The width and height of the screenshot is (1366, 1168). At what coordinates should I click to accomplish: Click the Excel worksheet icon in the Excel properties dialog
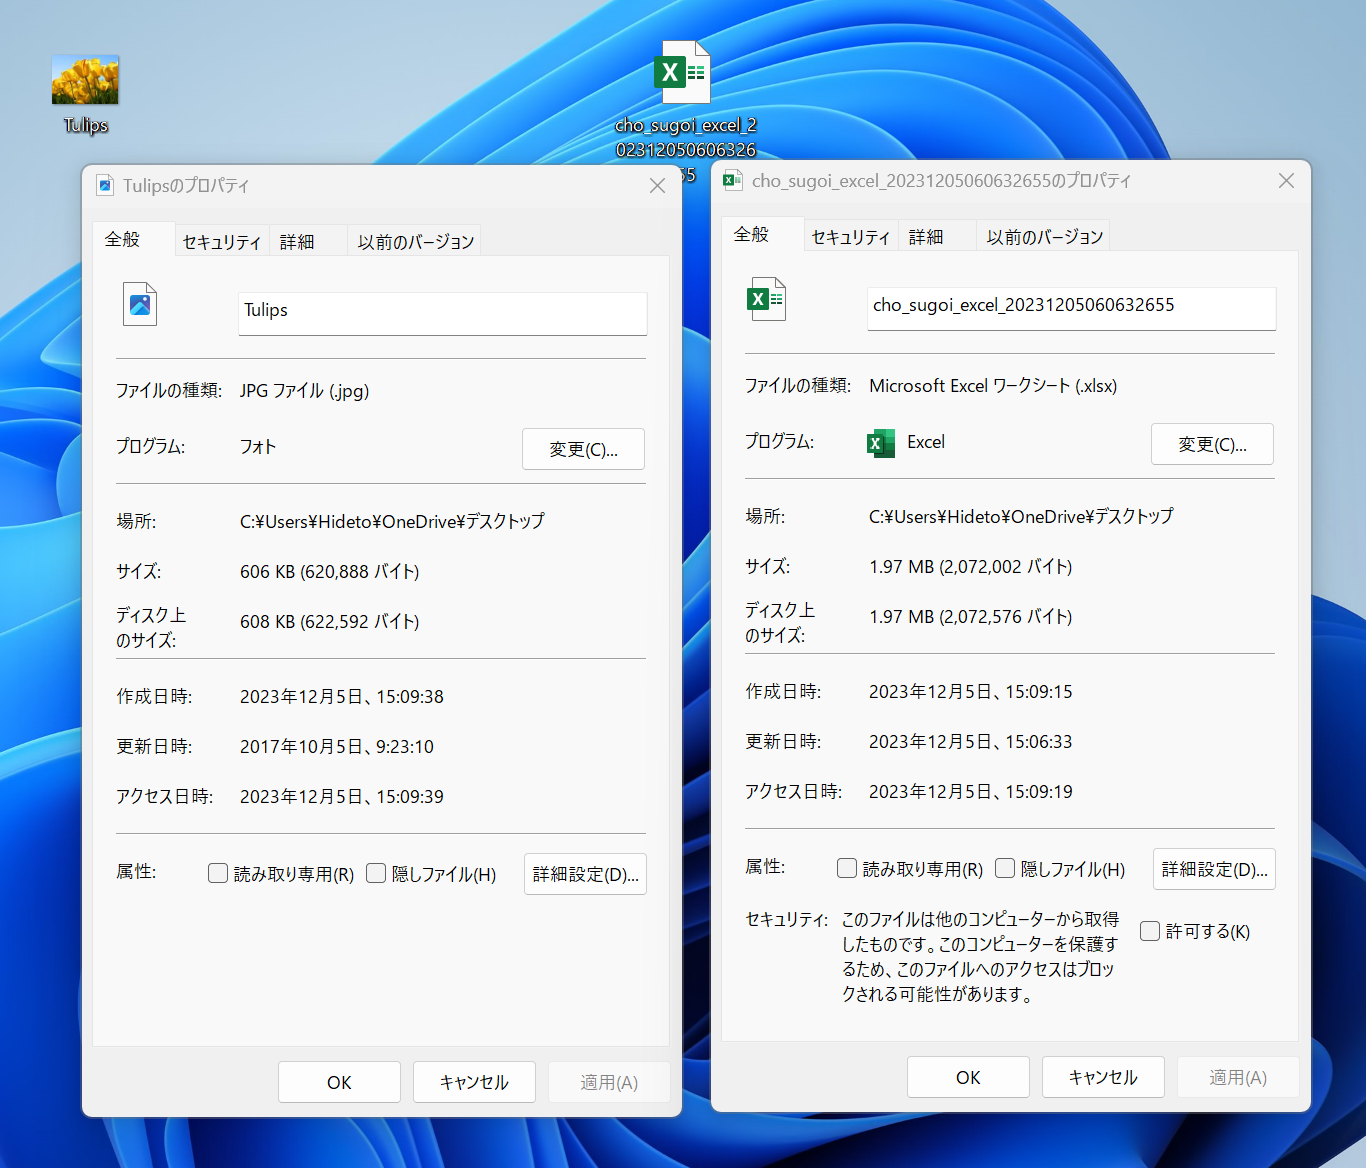[x=766, y=298]
